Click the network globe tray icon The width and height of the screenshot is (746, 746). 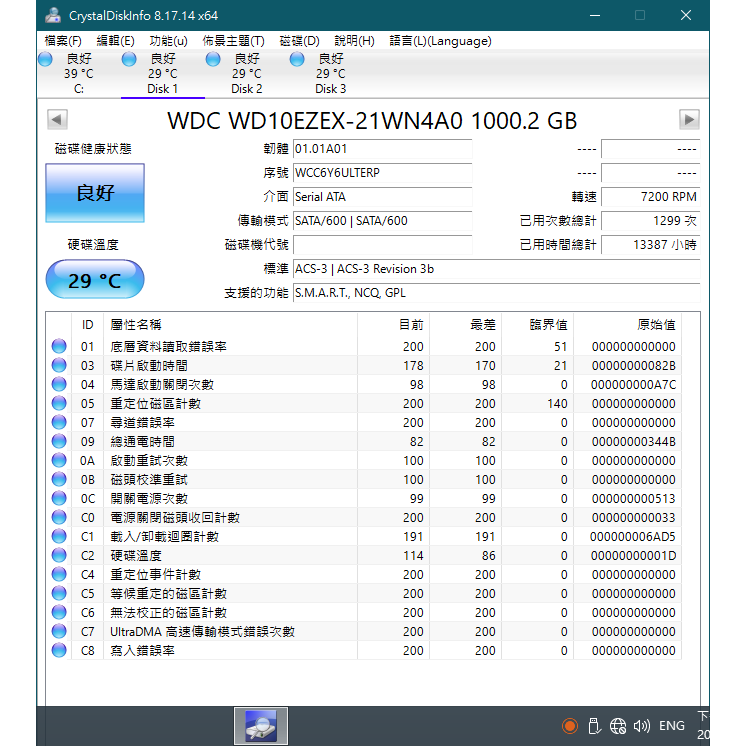(618, 726)
